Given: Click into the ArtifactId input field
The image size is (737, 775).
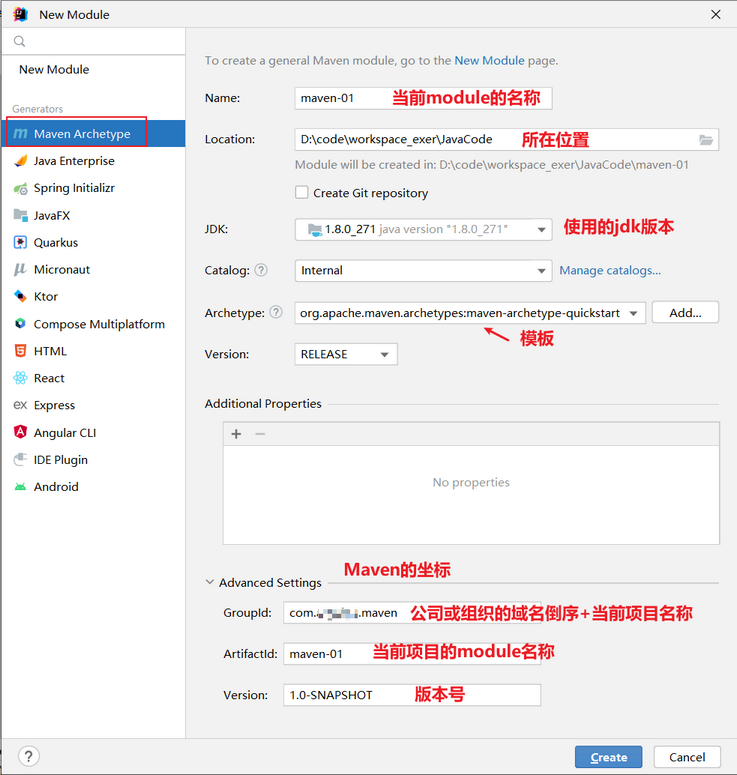Looking at the screenshot, I should [x=412, y=654].
